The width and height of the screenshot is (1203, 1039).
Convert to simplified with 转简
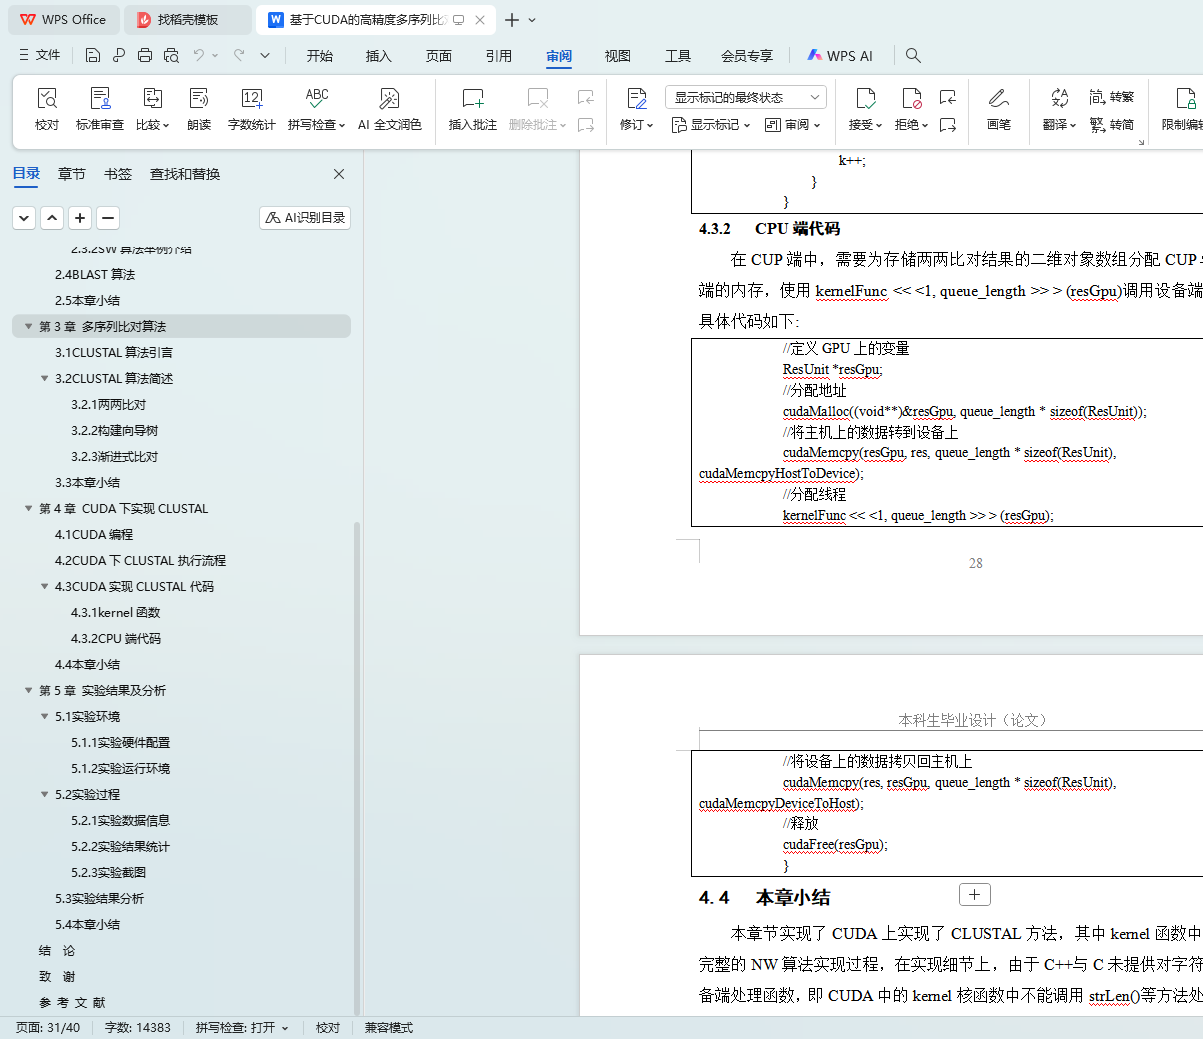(1112, 125)
